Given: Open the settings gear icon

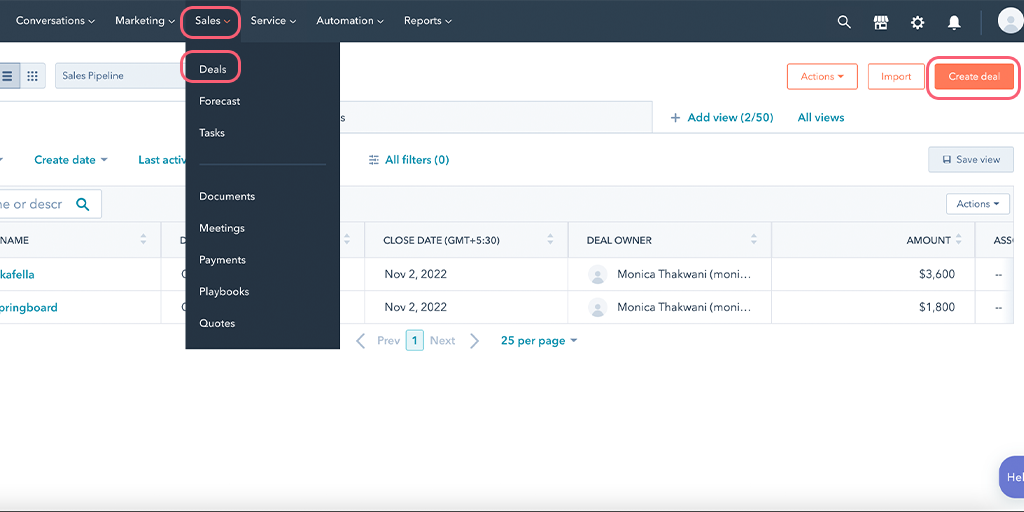Looking at the screenshot, I should [x=918, y=23].
